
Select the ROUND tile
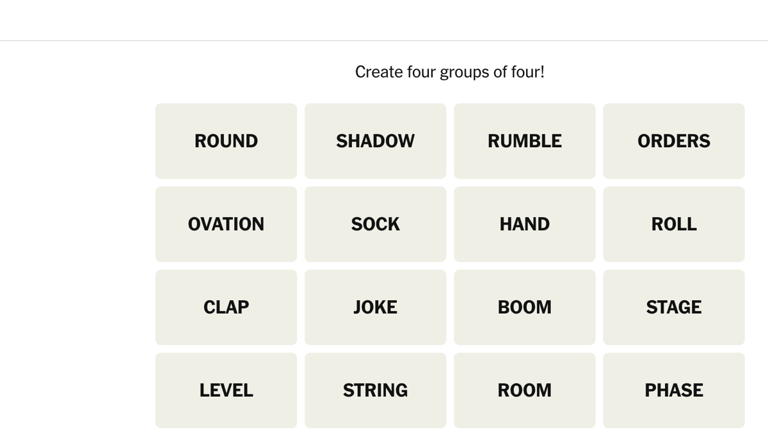pyautogui.click(x=226, y=141)
